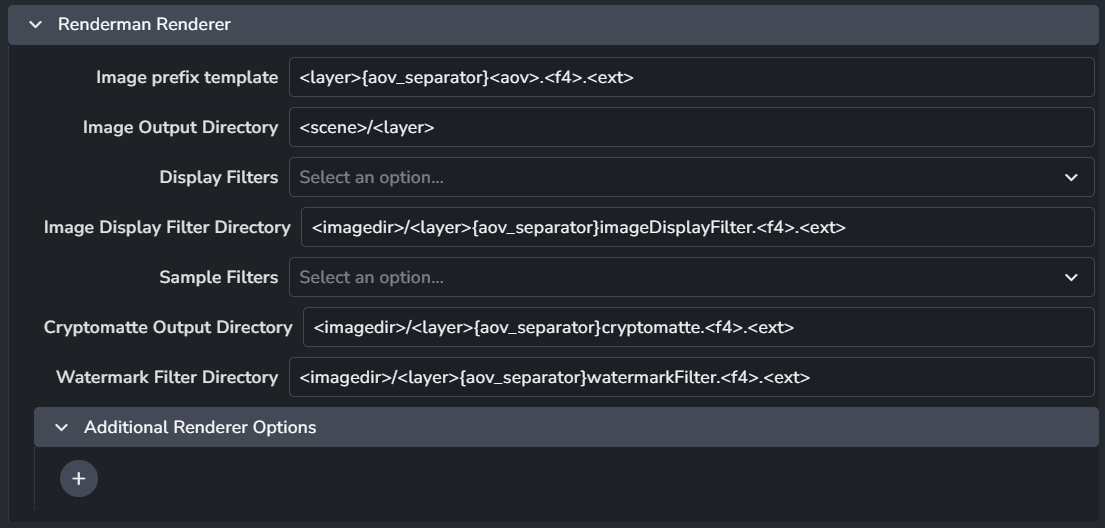1105x528 pixels.
Task: Select the Cryptomatte Output Directory label
Action: click(x=167, y=327)
